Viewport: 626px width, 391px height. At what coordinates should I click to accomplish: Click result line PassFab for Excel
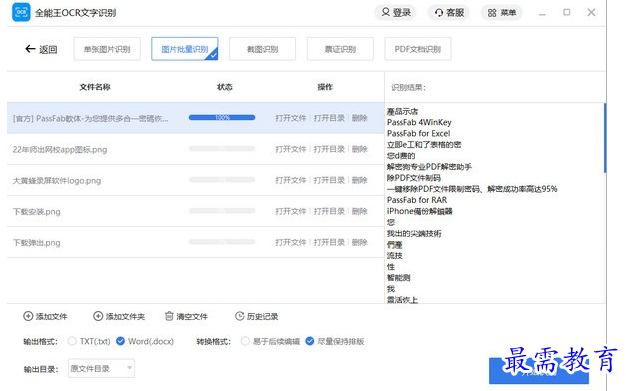(x=418, y=133)
